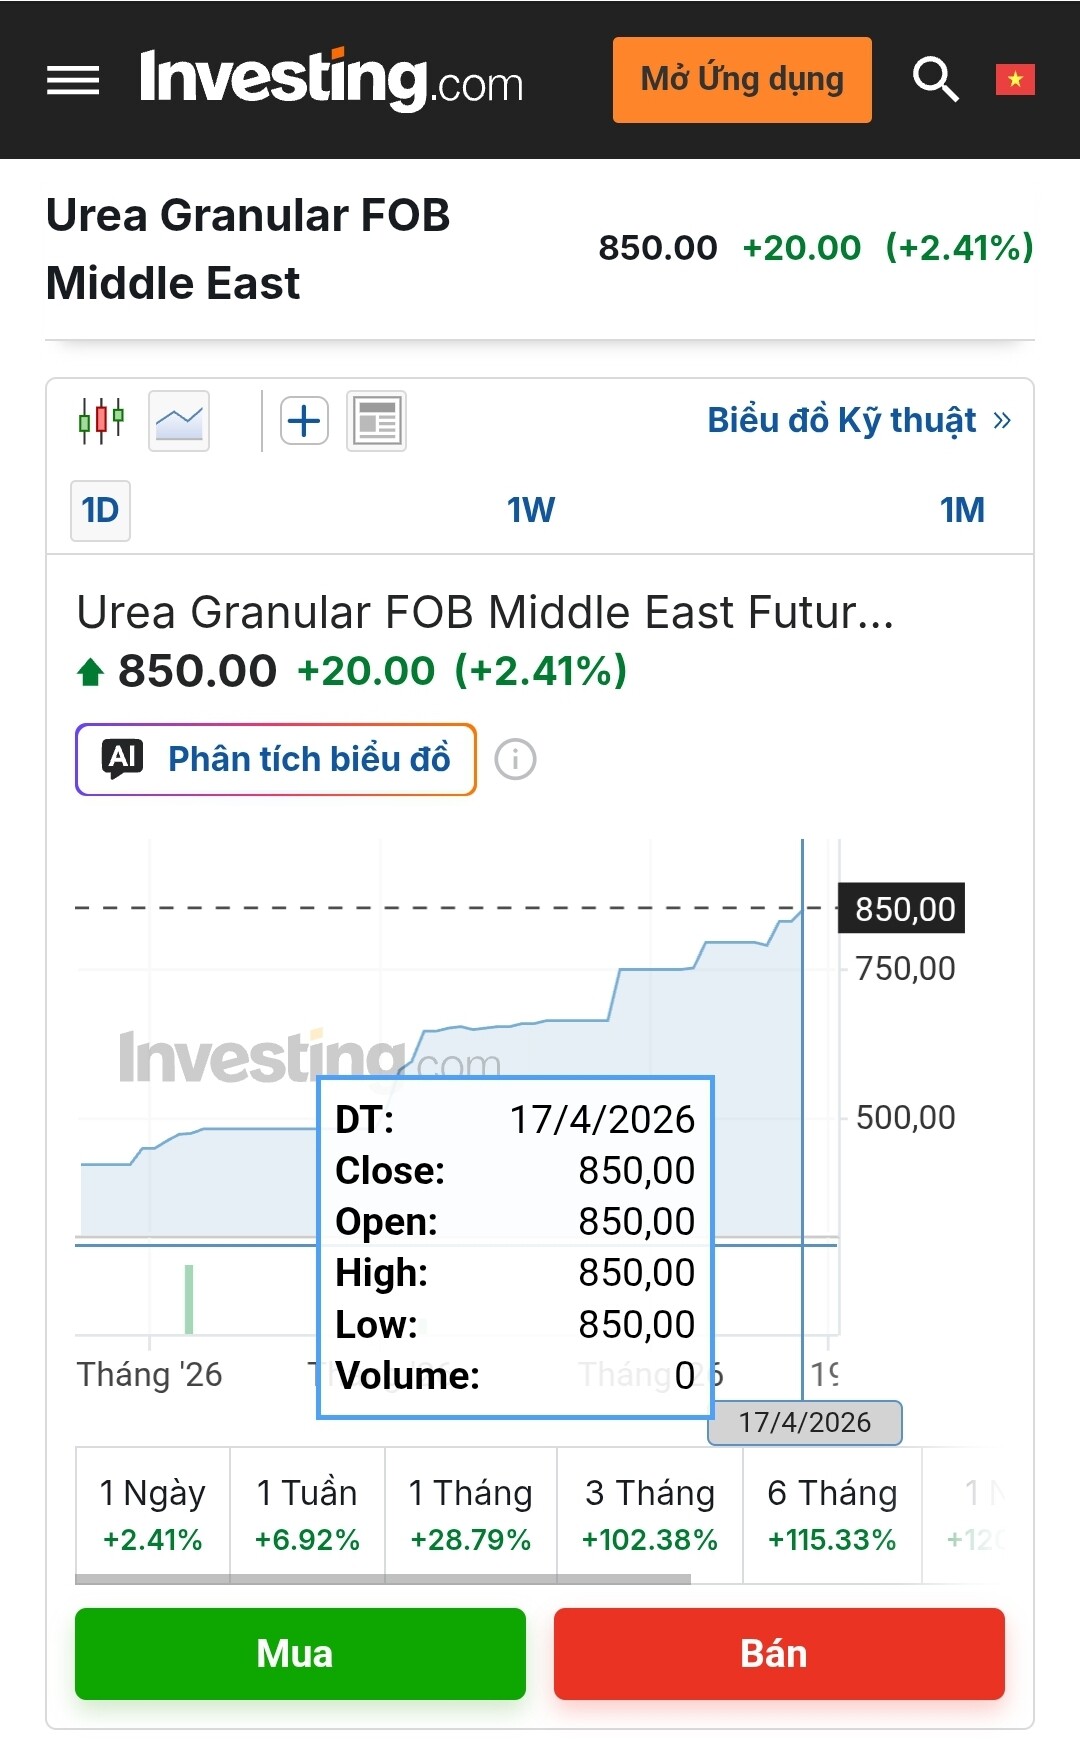Open the news layout panel icon
Screen dimensions: 1080x1748
376,421
